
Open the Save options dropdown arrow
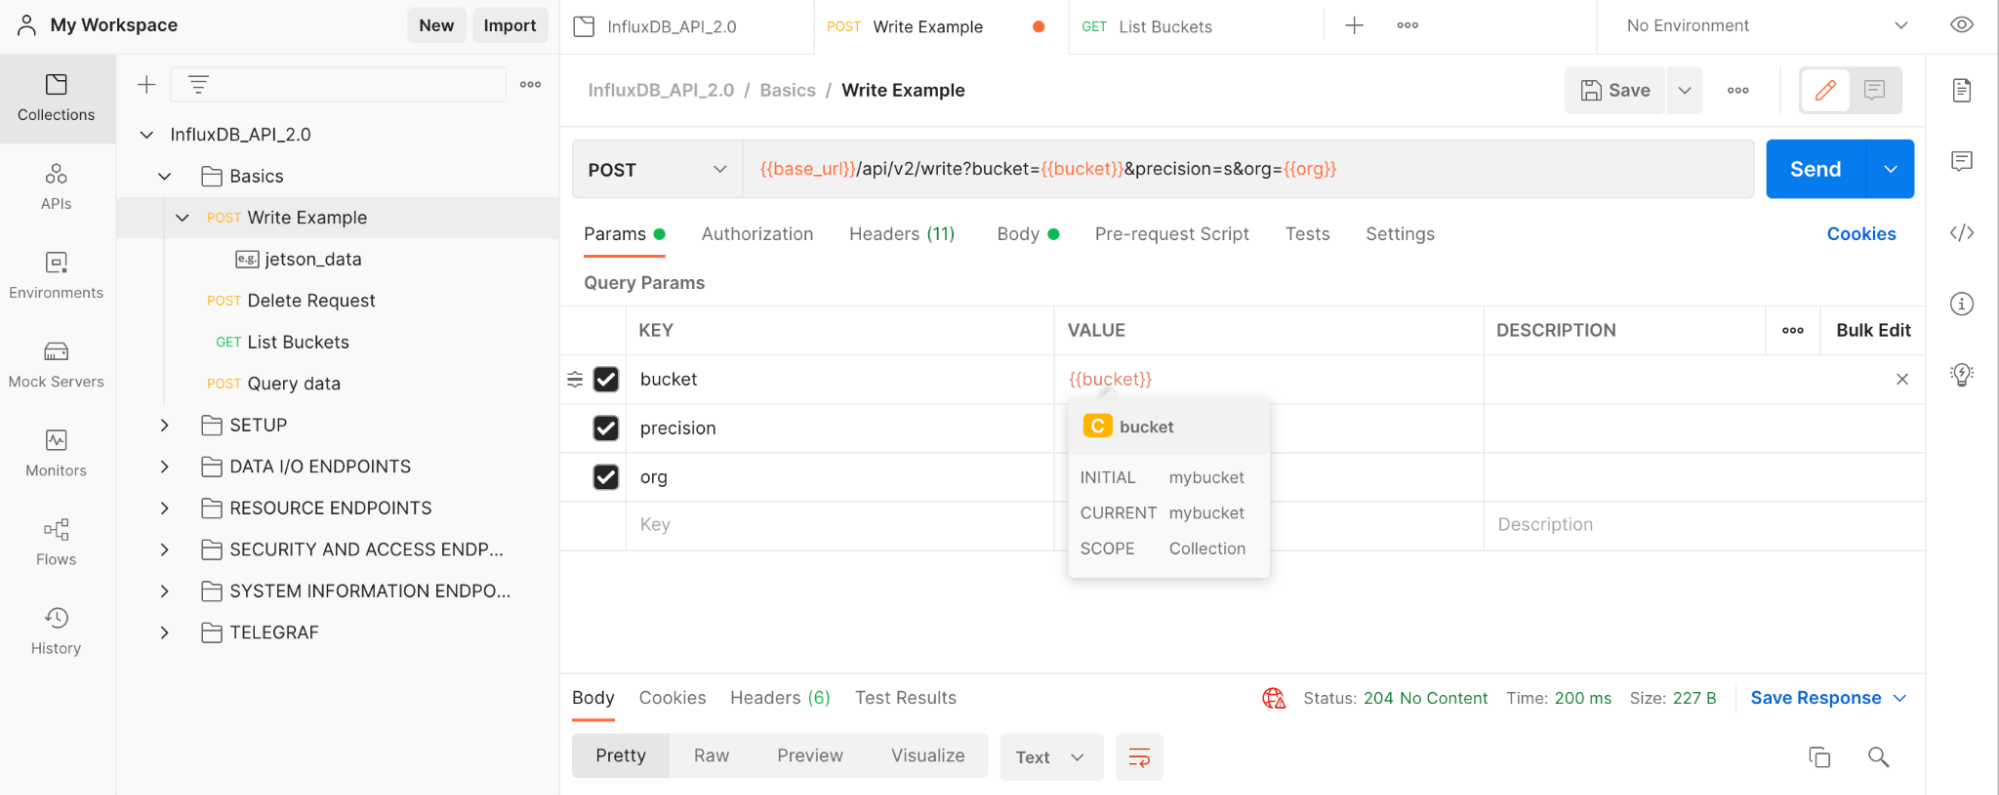[1685, 90]
